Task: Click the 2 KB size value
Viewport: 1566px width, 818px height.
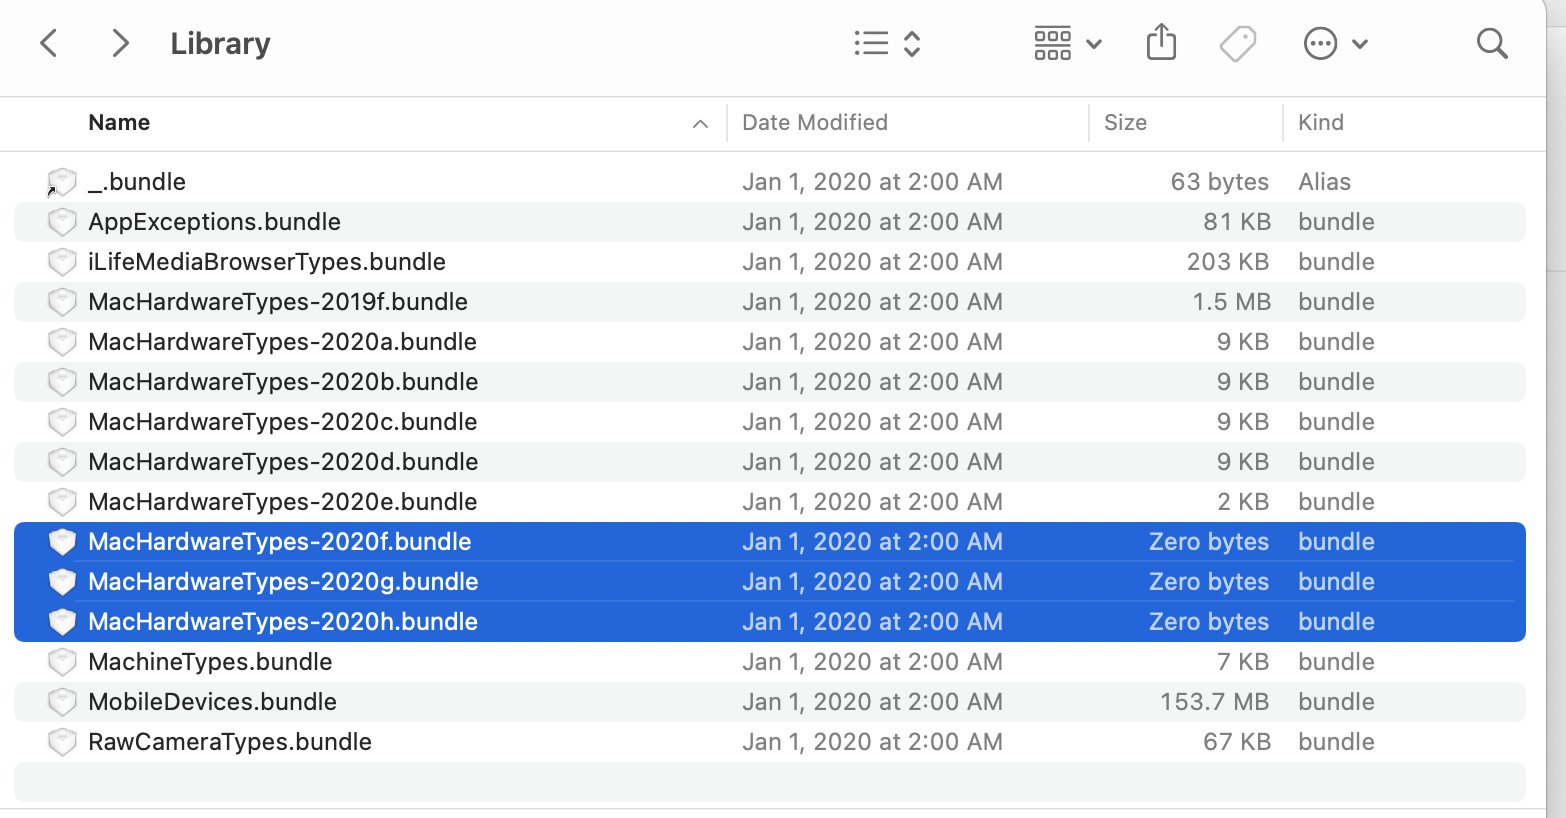Action: (1243, 502)
